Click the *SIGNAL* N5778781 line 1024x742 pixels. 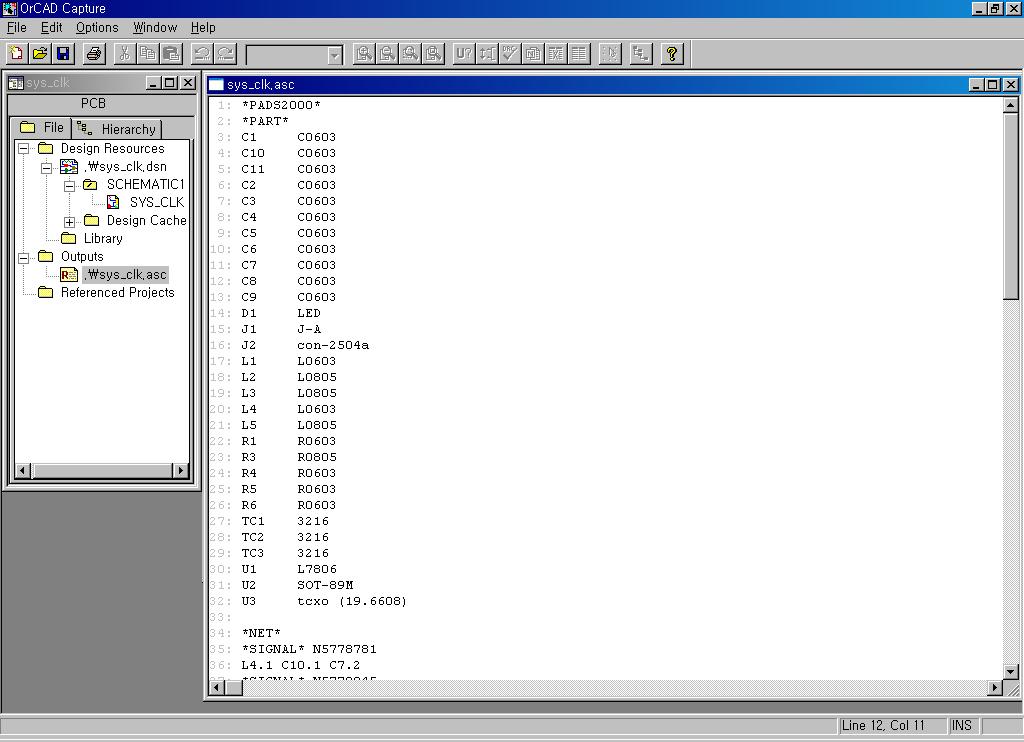pos(309,649)
